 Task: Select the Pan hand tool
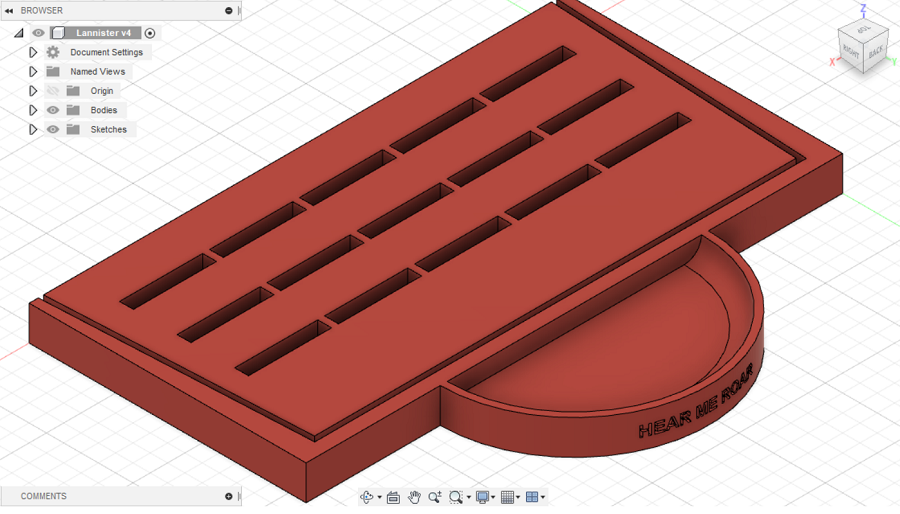coord(414,497)
